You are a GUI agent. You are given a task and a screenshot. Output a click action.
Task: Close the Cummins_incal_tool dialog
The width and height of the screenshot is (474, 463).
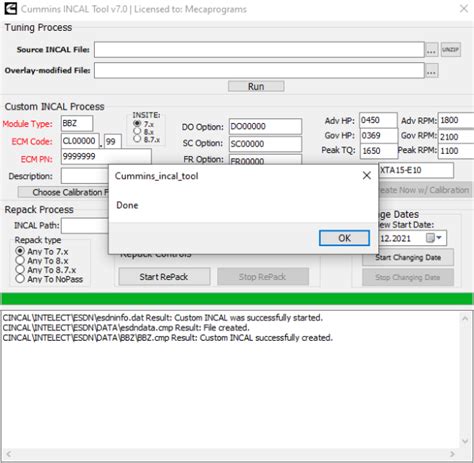point(367,175)
